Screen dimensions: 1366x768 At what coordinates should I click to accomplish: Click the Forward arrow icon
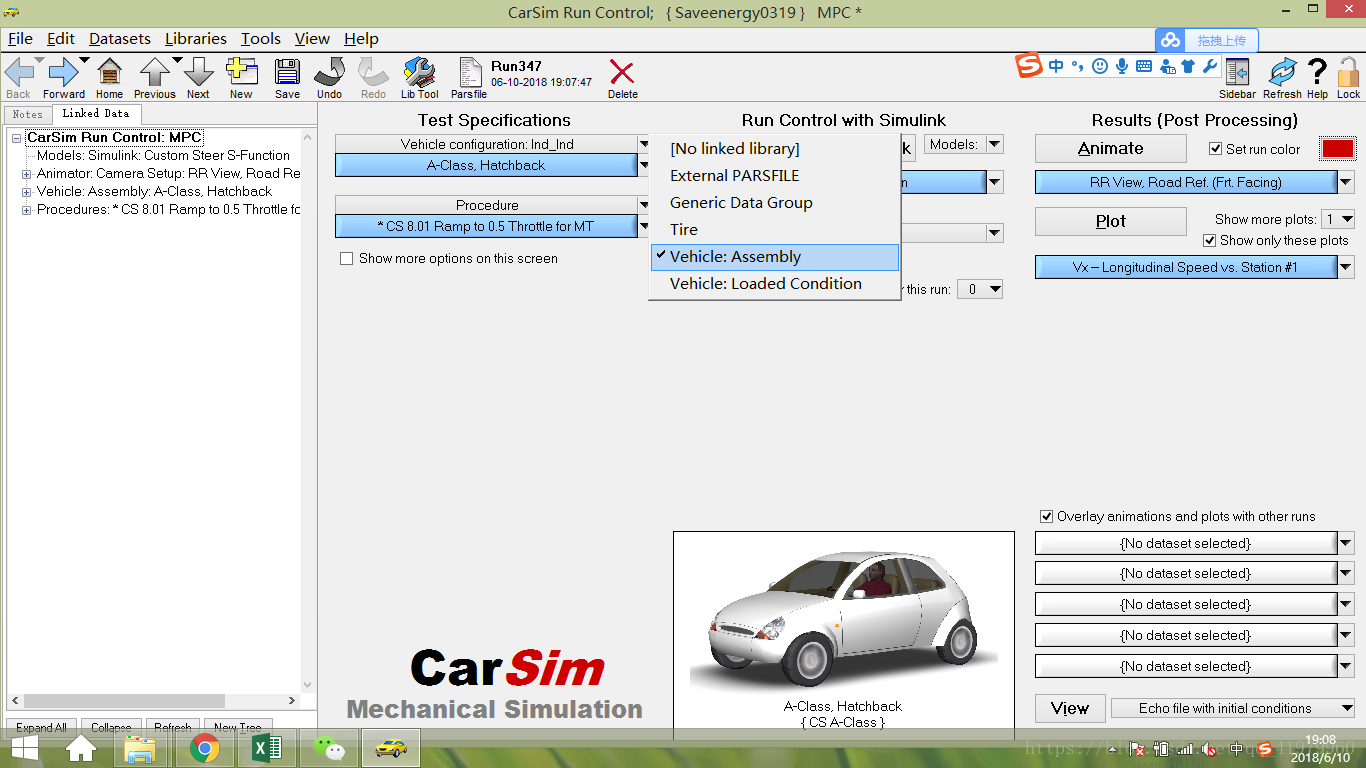63,72
